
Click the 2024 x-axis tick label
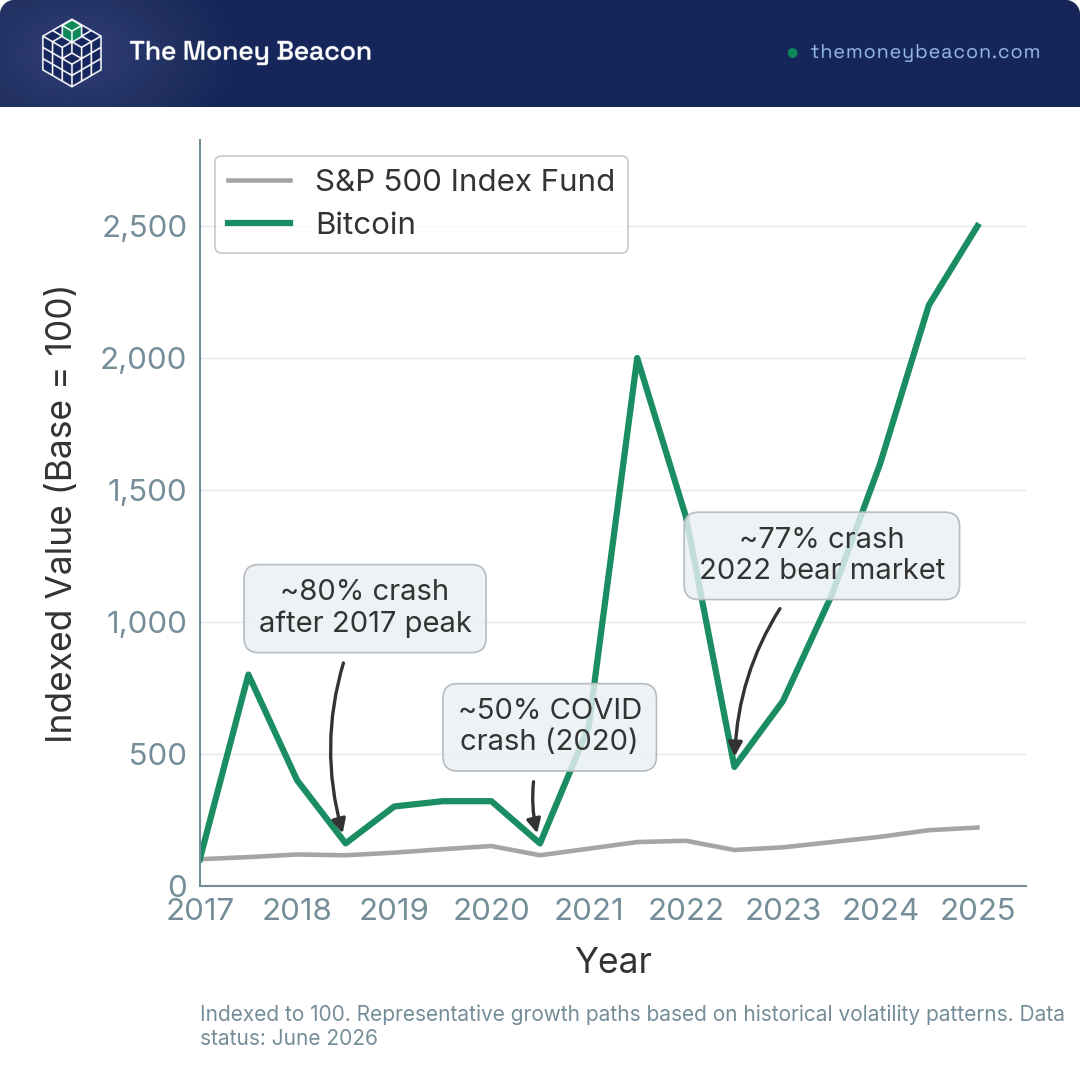click(x=880, y=910)
